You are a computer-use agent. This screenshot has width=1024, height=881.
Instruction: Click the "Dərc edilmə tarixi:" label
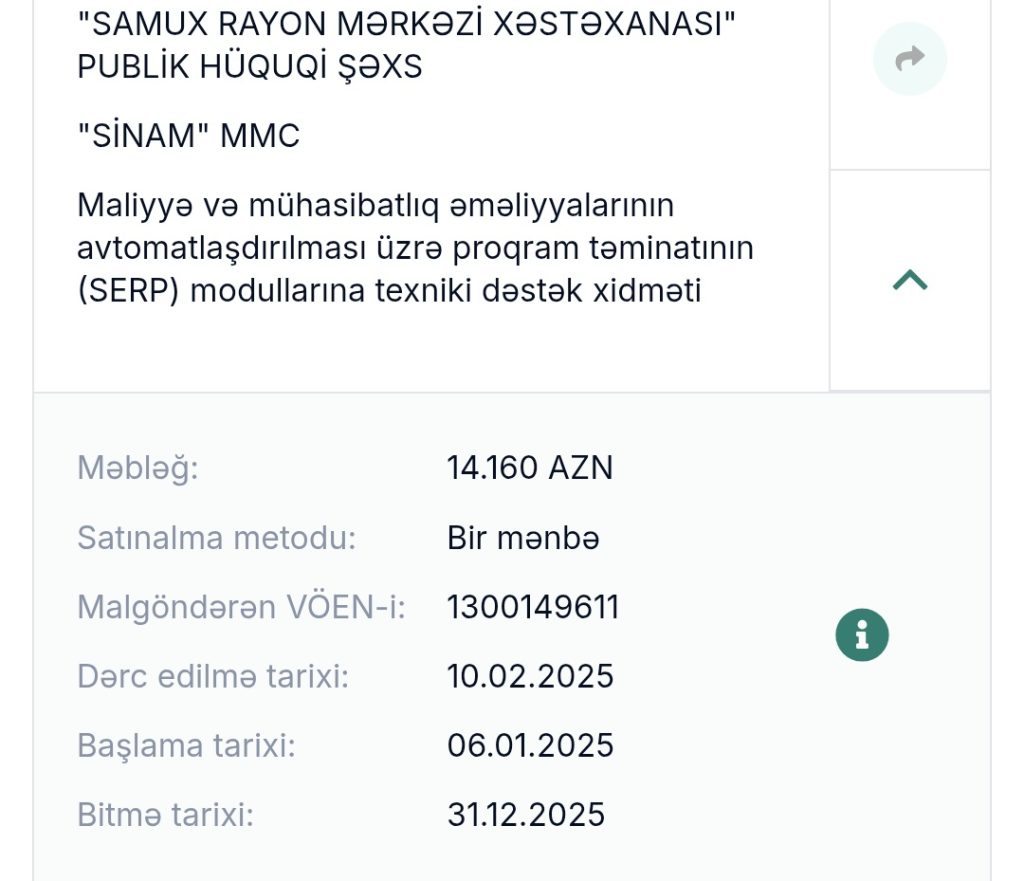(213, 676)
